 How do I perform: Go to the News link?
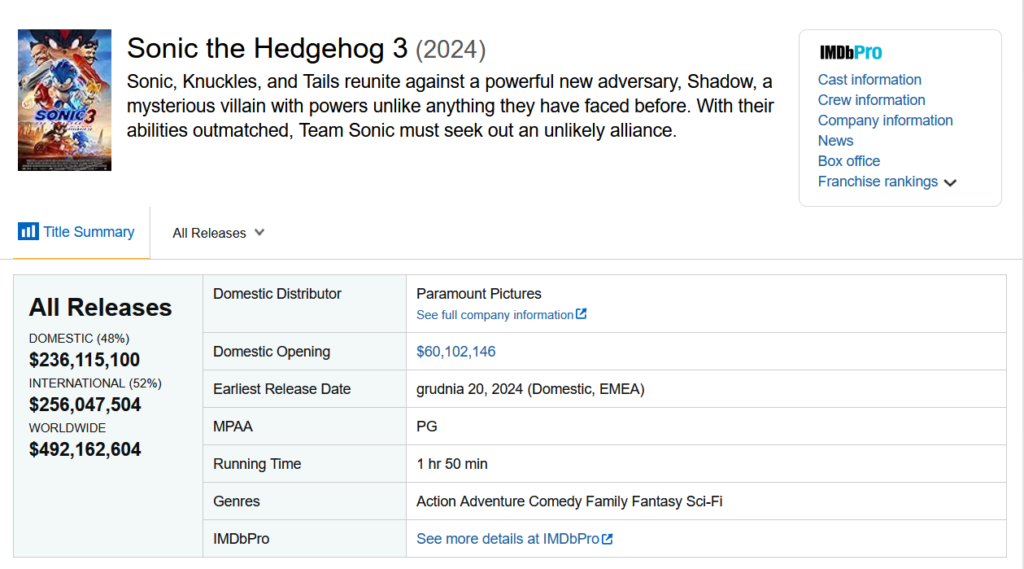pyautogui.click(x=835, y=140)
